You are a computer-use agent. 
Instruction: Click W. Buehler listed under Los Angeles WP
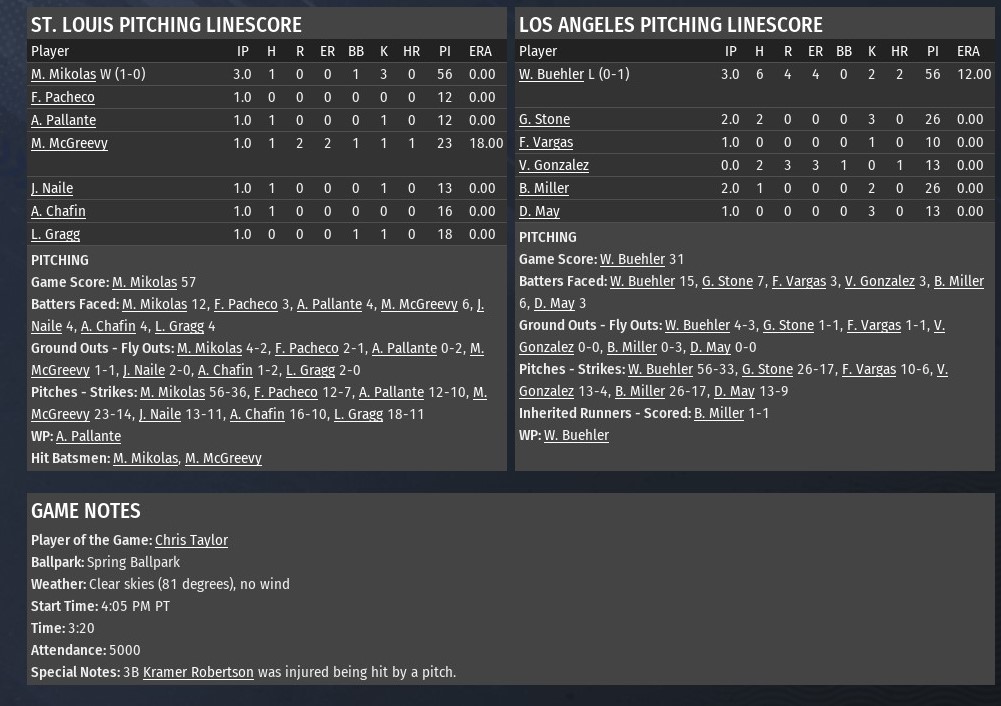point(576,435)
